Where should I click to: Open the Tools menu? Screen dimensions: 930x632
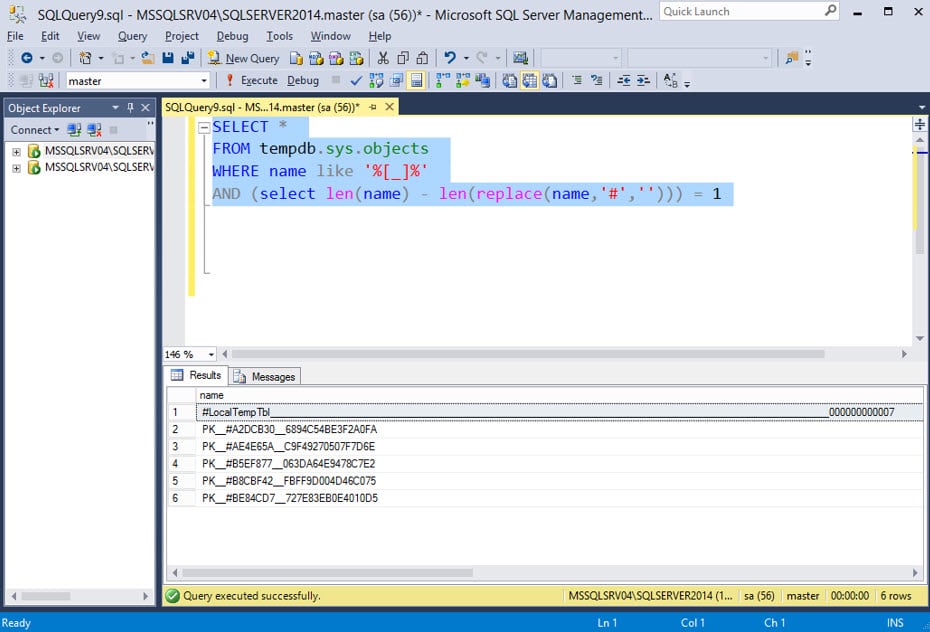click(279, 36)
